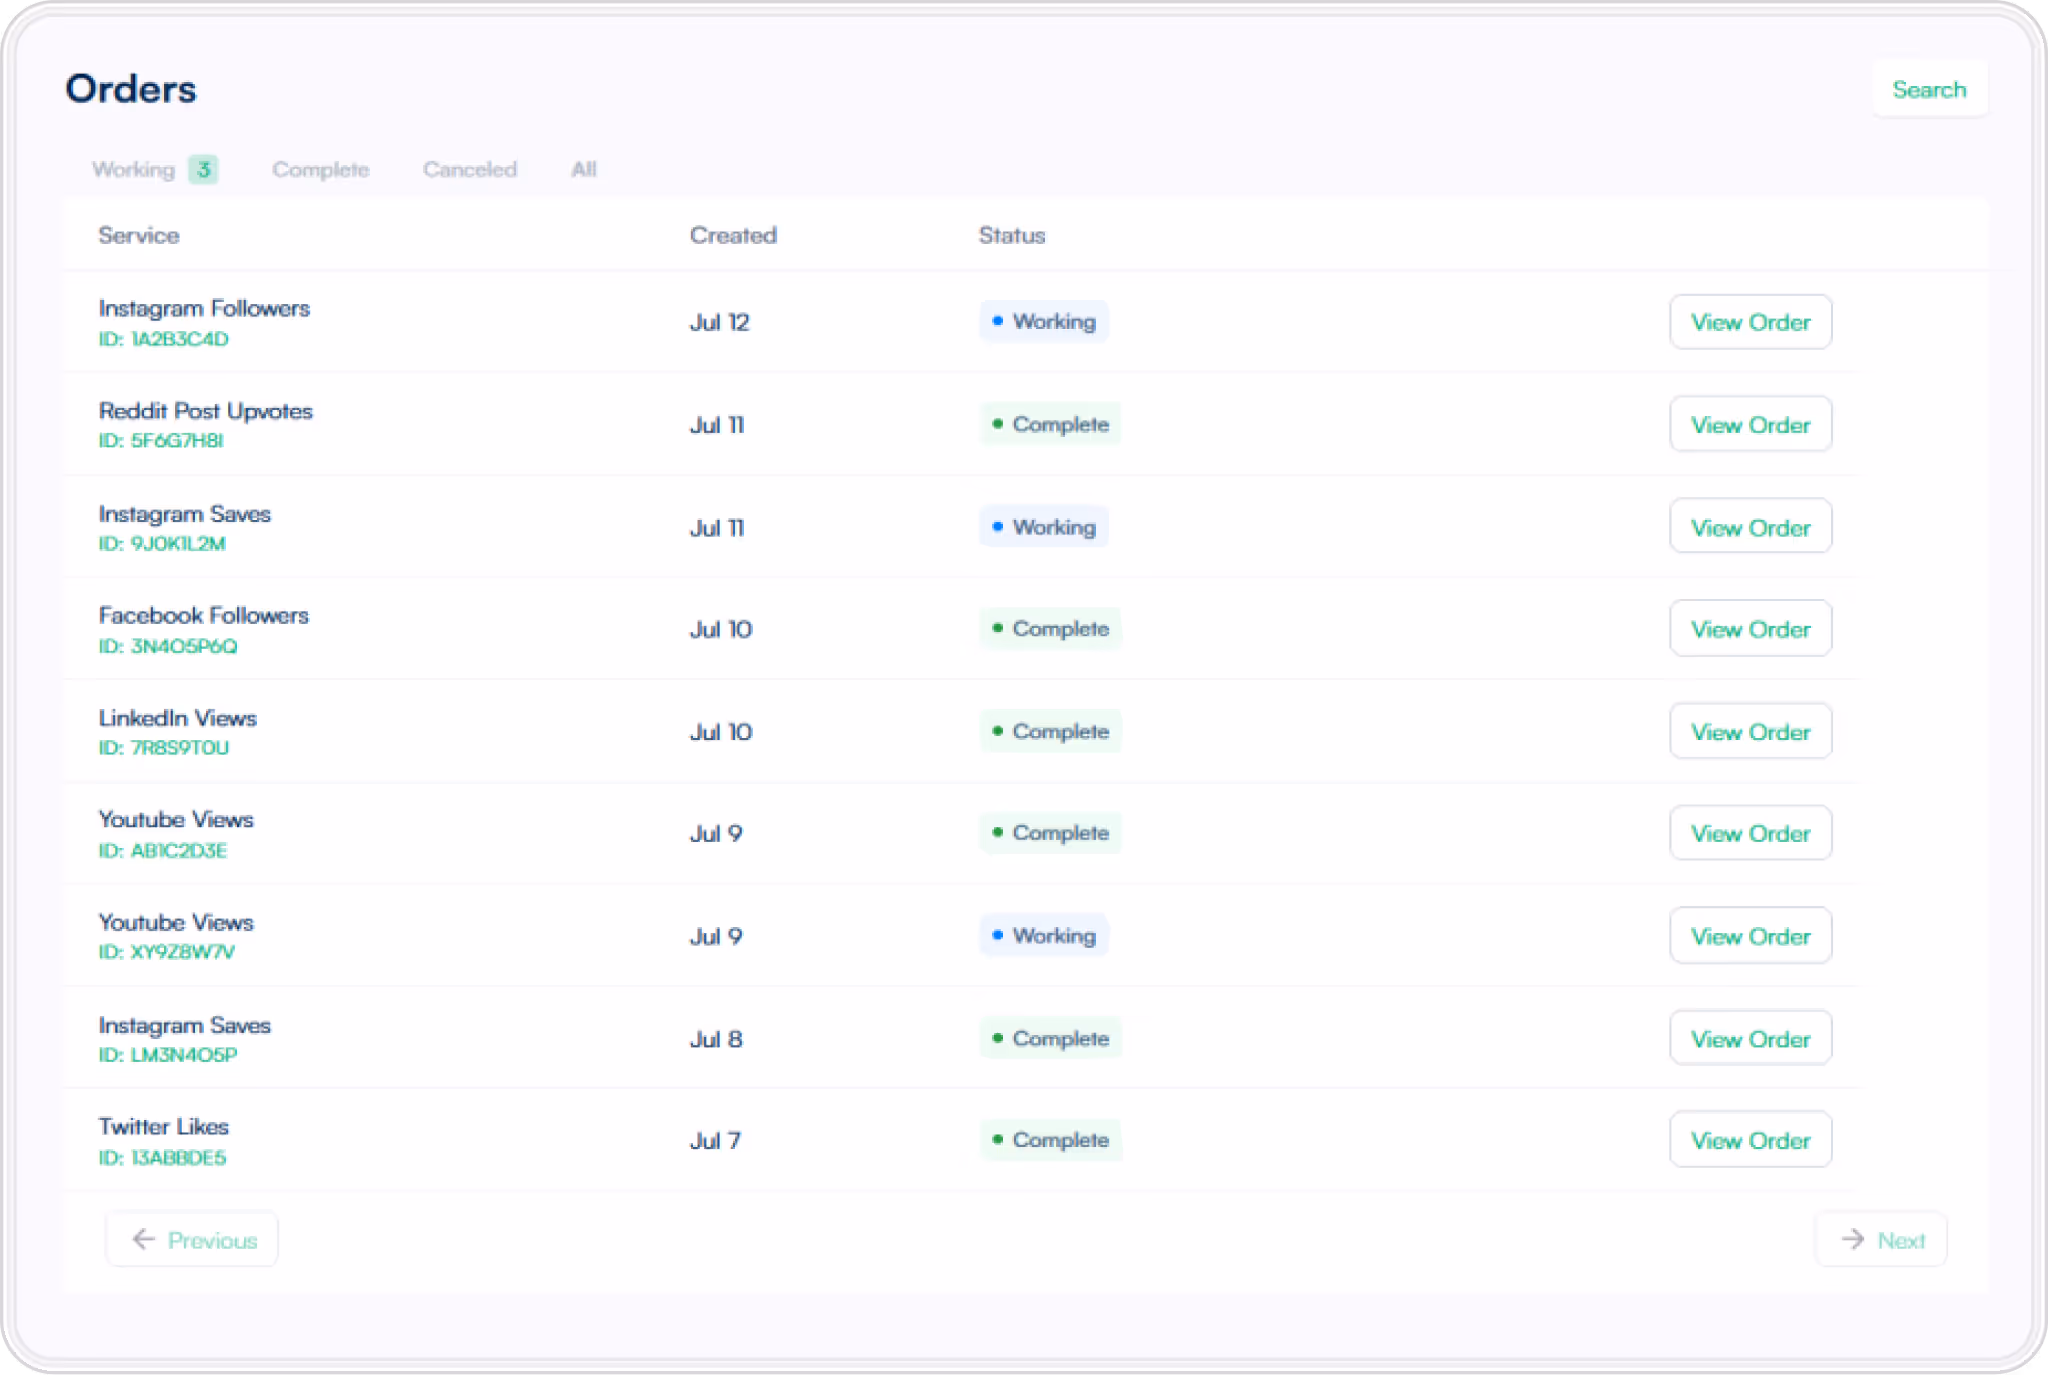Click the ID LM3N4O5P text
Image resolution: width=2048 pixels, height=1375 pixels.
coord(168,1055)
